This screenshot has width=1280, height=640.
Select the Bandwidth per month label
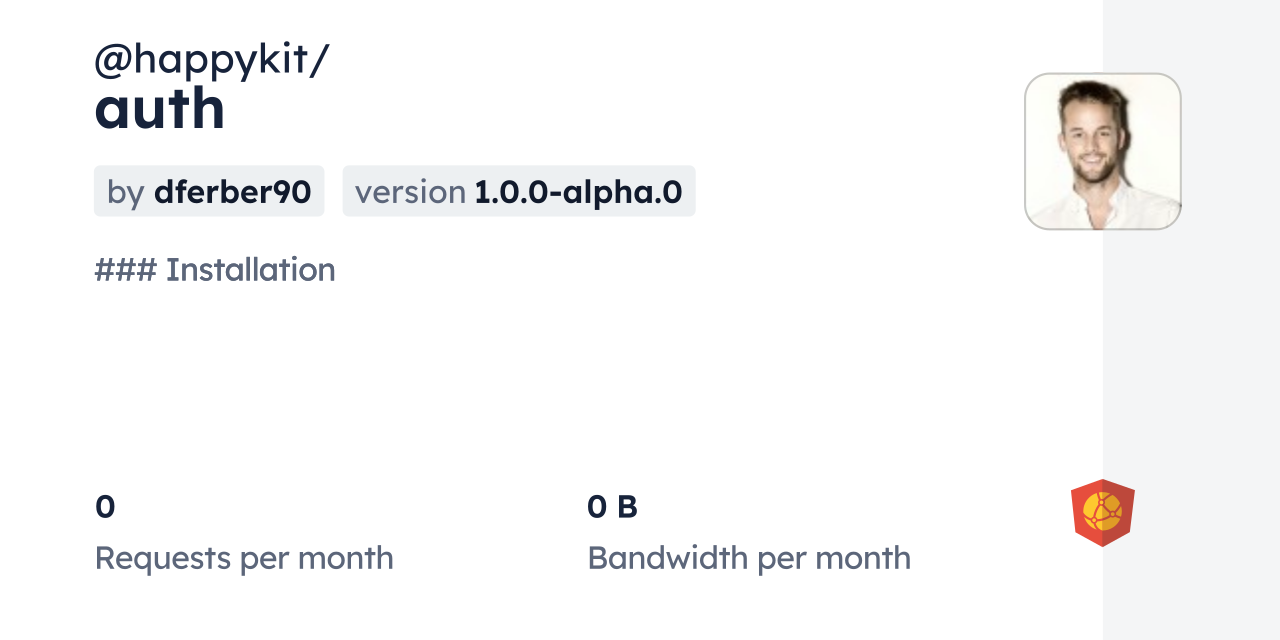[x=749, y=558]
